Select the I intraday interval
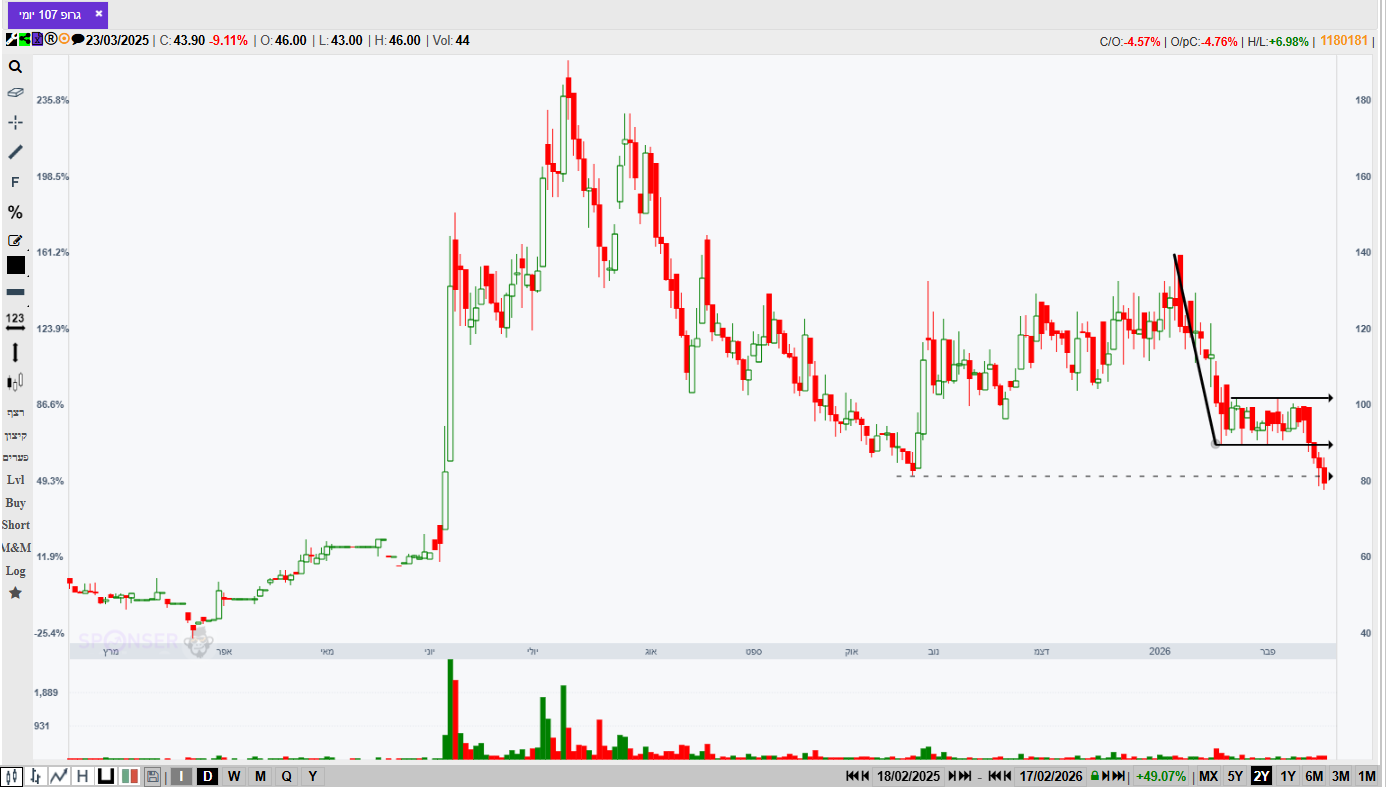This screenshot has height=787, width=1386. [181, 776]
